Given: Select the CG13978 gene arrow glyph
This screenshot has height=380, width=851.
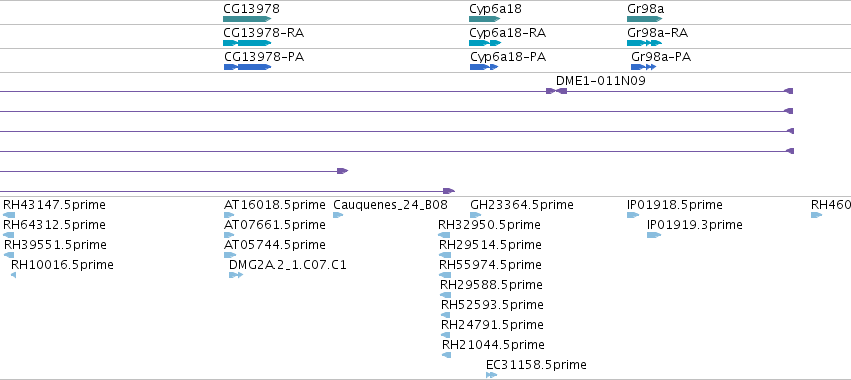Looking at the screenshot, I should pyautogui.click(x=247, y=19).
